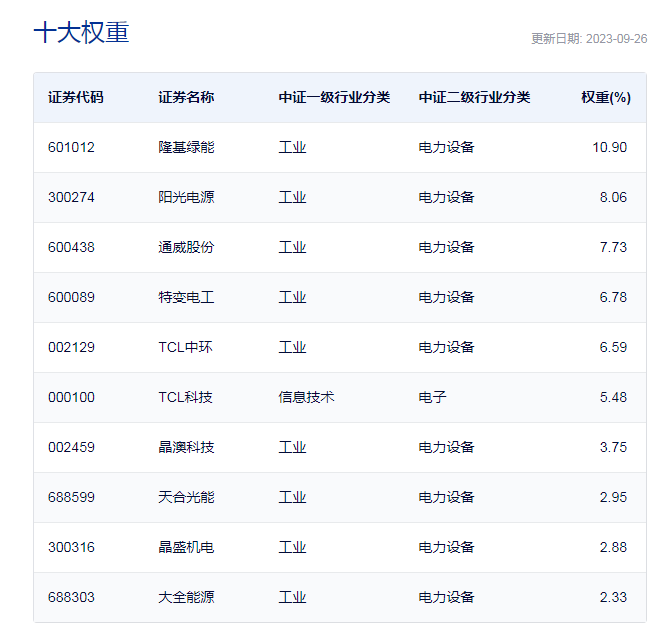Select security name 晶盛机电
Viewport: 663px width, 643px height.
coord(186,547)
